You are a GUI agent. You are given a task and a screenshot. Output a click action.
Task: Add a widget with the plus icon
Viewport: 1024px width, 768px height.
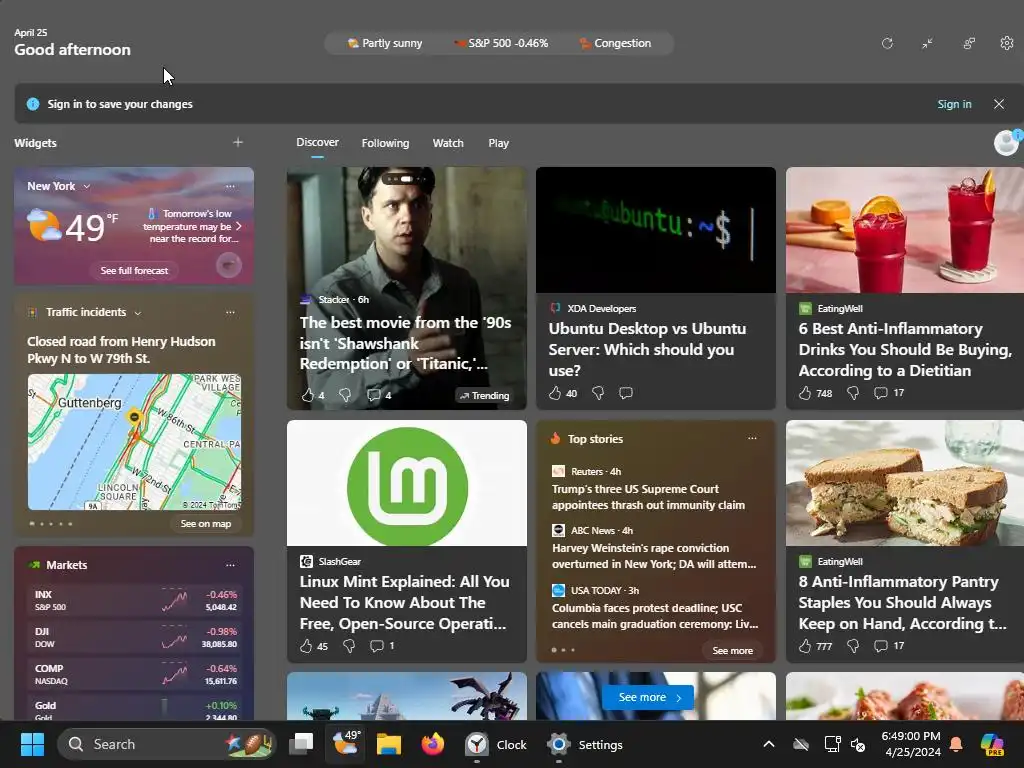[238, 142]
